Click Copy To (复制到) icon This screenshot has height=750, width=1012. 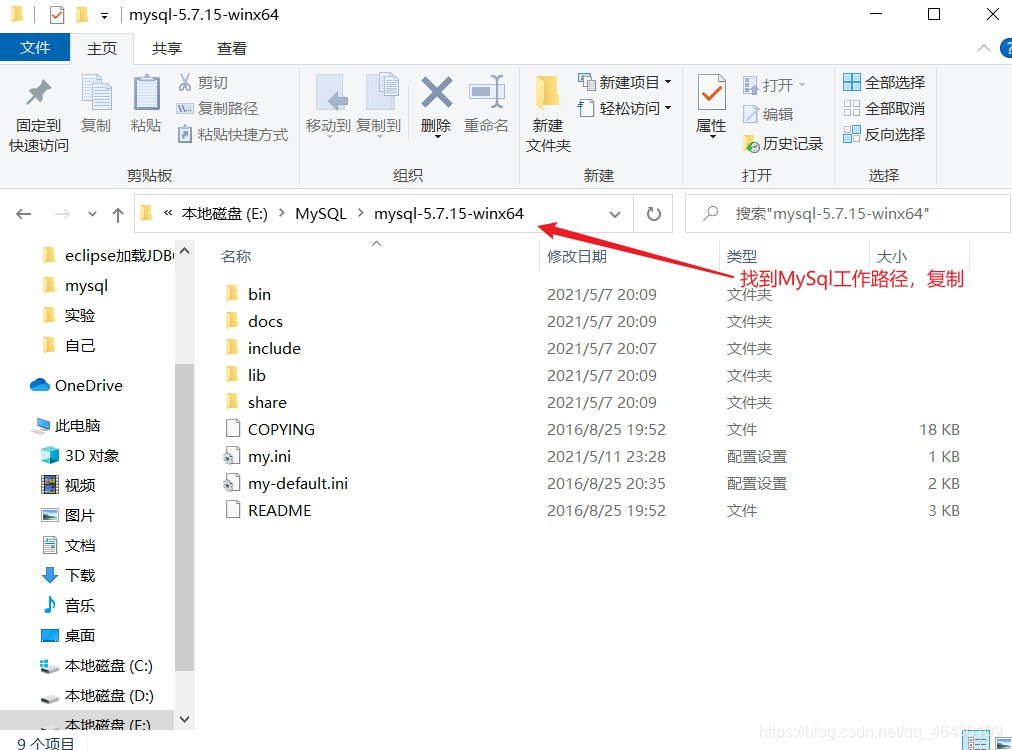(x=381, y=92)
